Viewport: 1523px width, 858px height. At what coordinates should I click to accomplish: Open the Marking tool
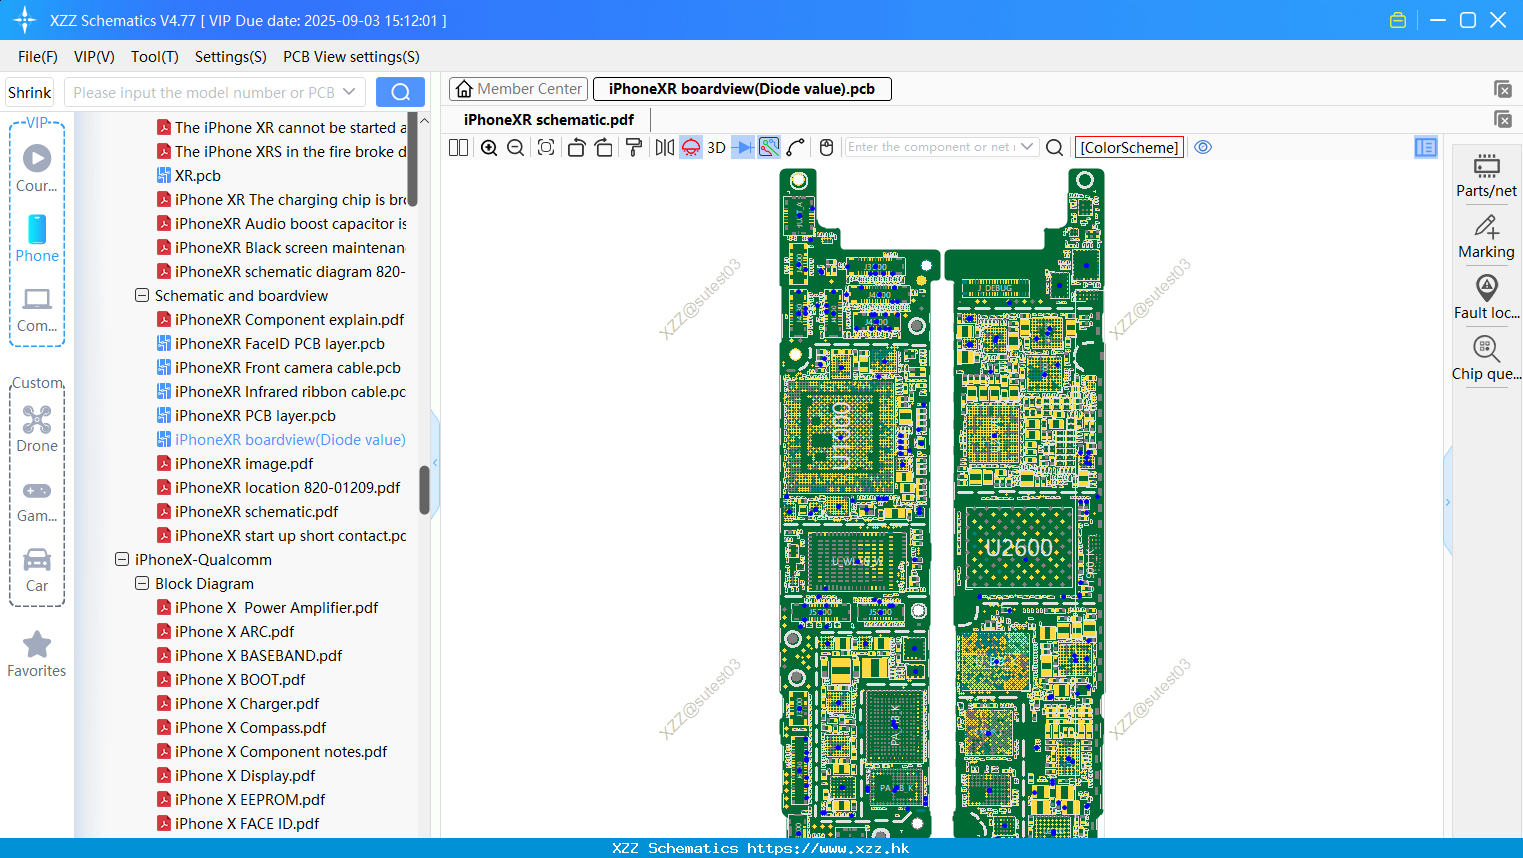pos(1486,237)
